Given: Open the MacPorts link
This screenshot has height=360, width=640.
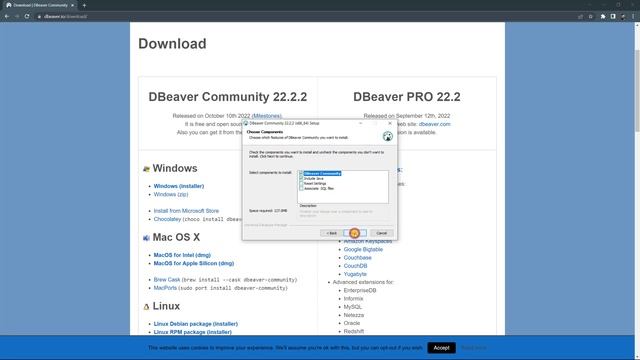Looking at the screenshot, I should (165, 288).
